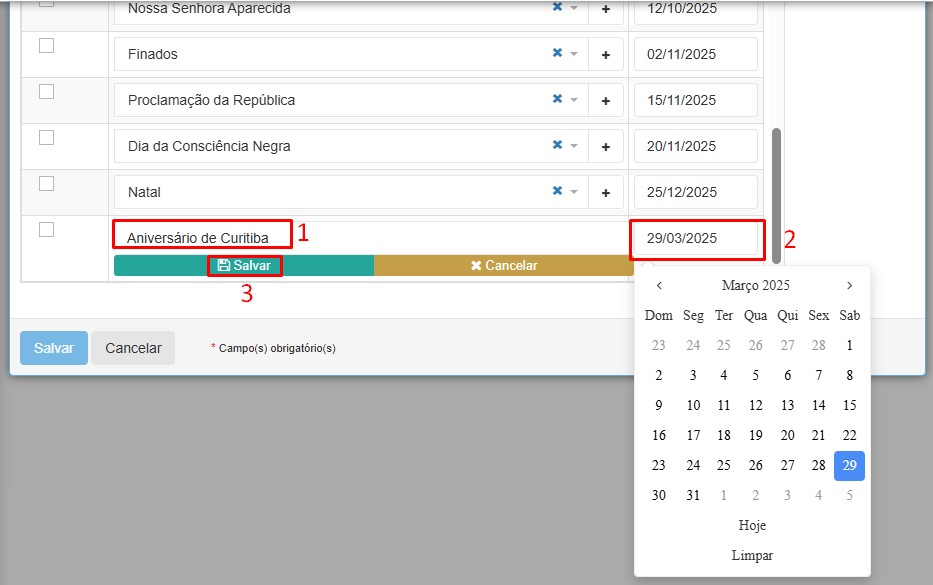Image resolution: width=933 pixels, height=585 pixels.
Task: Click the plus icon beside Proclamação da República
Action: (605, 100)
